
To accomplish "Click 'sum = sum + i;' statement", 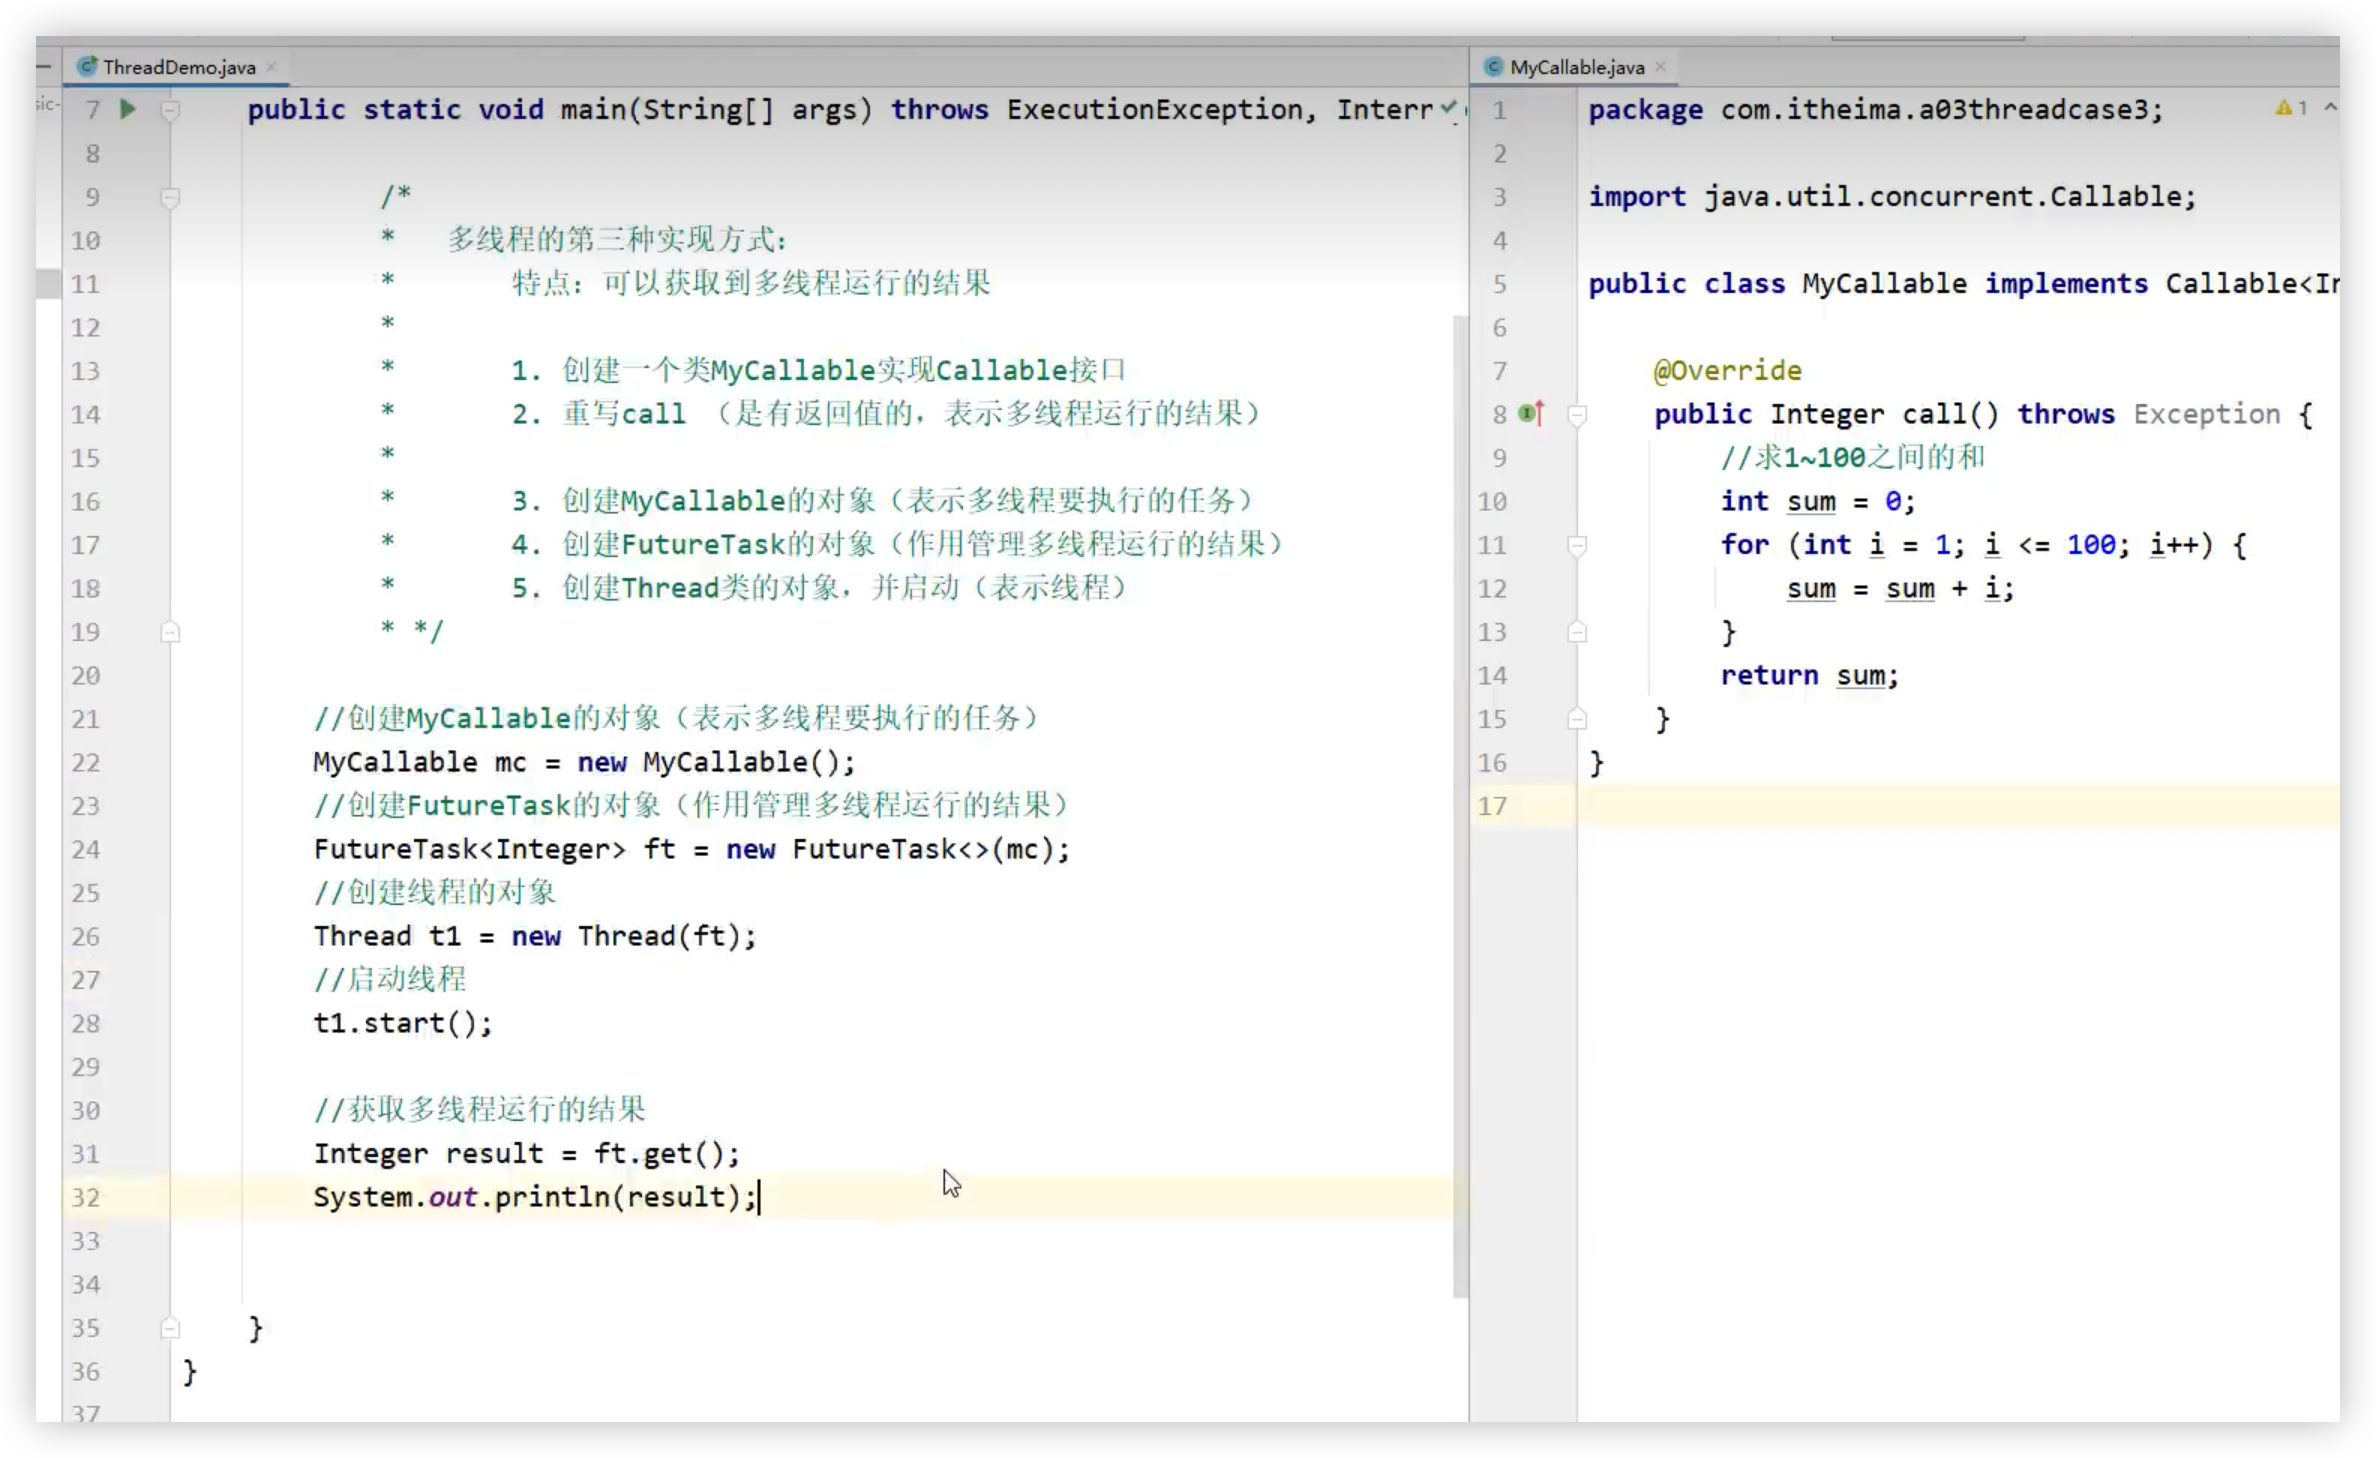I will point(1900,589).
